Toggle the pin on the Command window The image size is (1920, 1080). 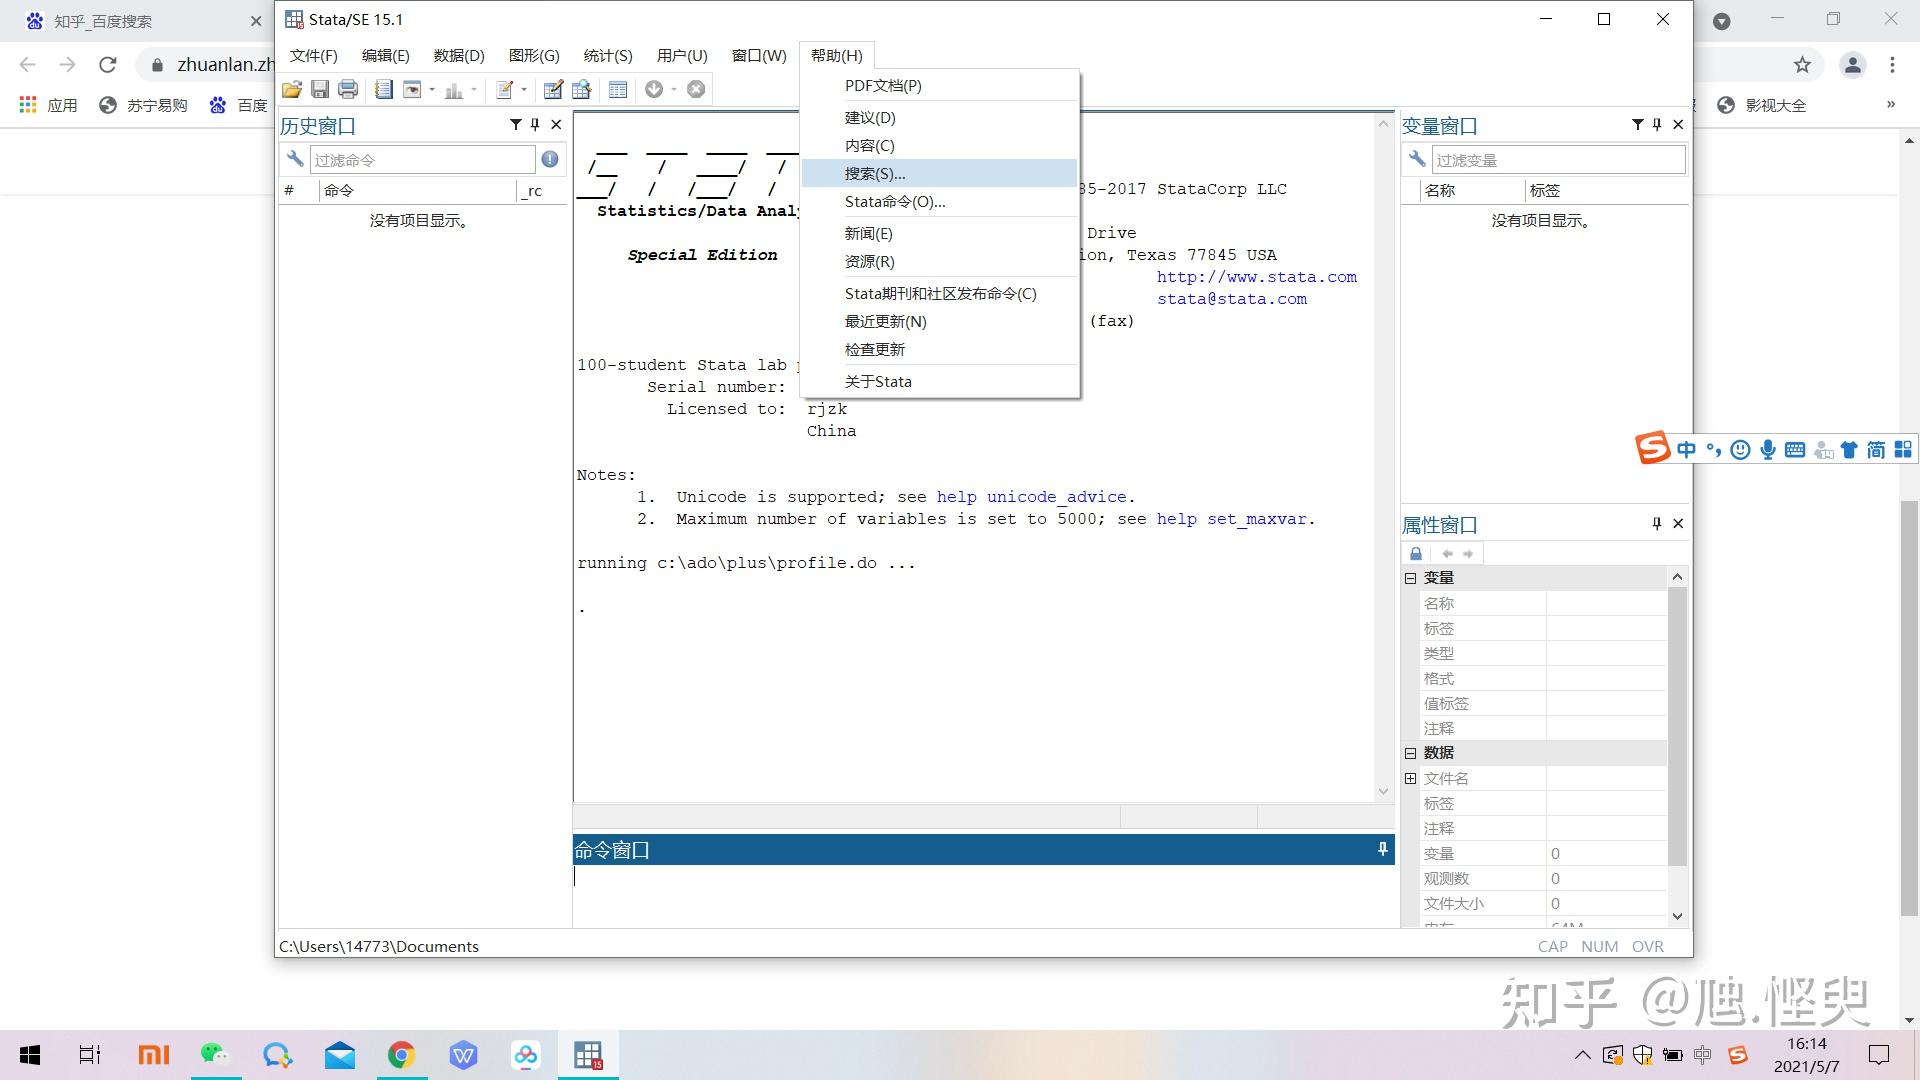click(1382, 849)
